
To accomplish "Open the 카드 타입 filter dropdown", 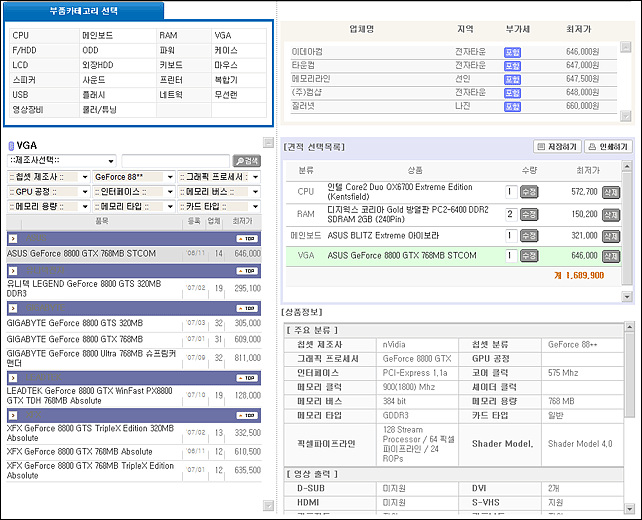I will (x=219, y=206).
